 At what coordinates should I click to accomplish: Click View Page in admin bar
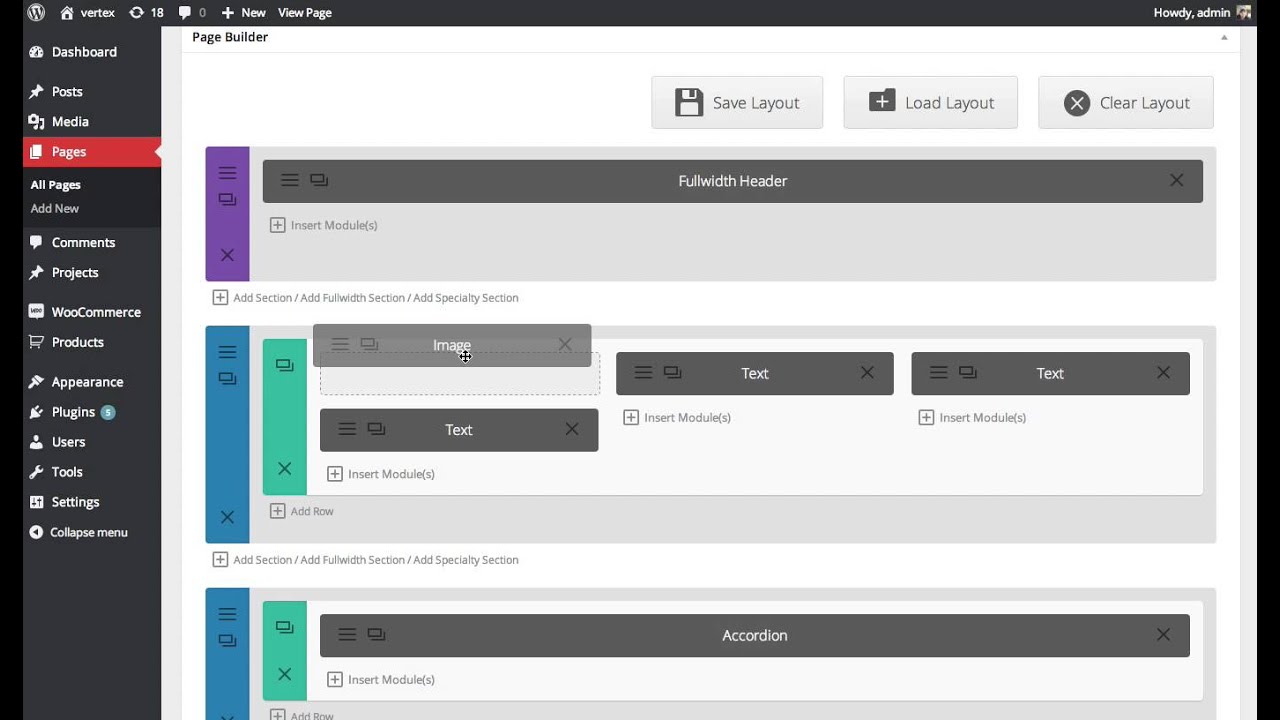(305, 12)
